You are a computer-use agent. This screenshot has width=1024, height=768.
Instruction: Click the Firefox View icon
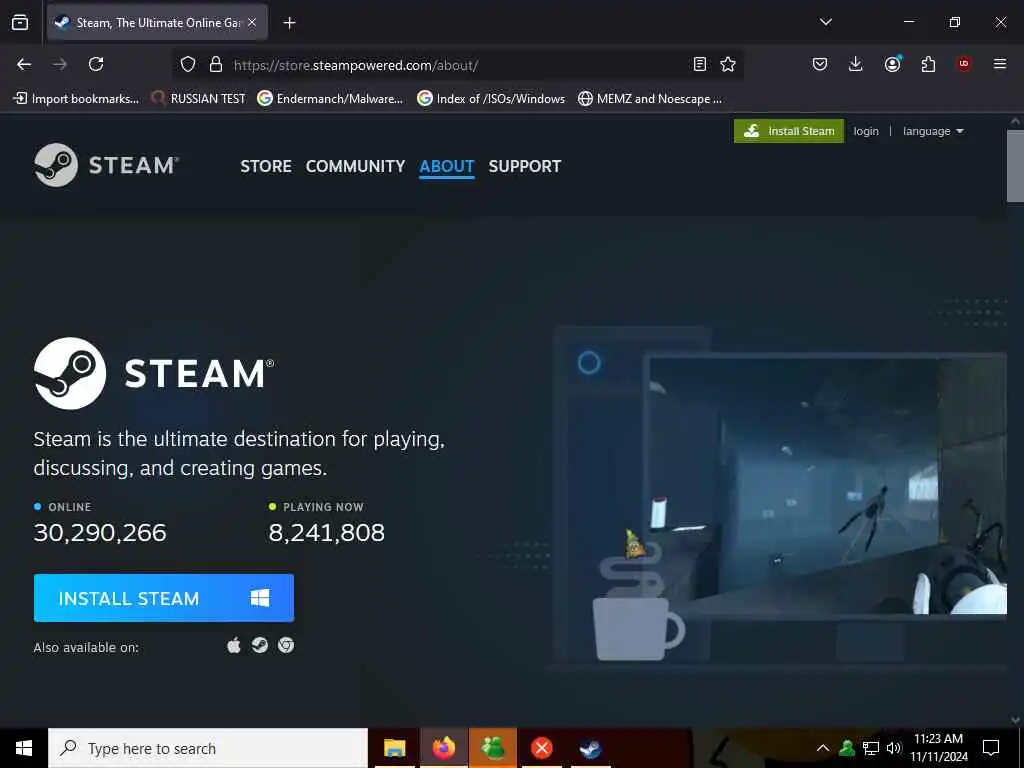[20, 23]
